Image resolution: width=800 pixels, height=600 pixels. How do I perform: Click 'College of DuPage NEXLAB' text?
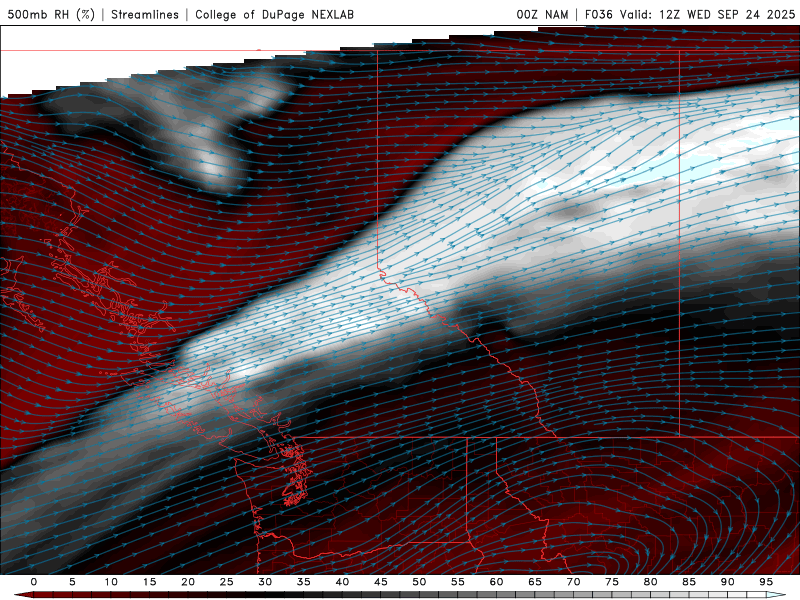click(274, 14)
